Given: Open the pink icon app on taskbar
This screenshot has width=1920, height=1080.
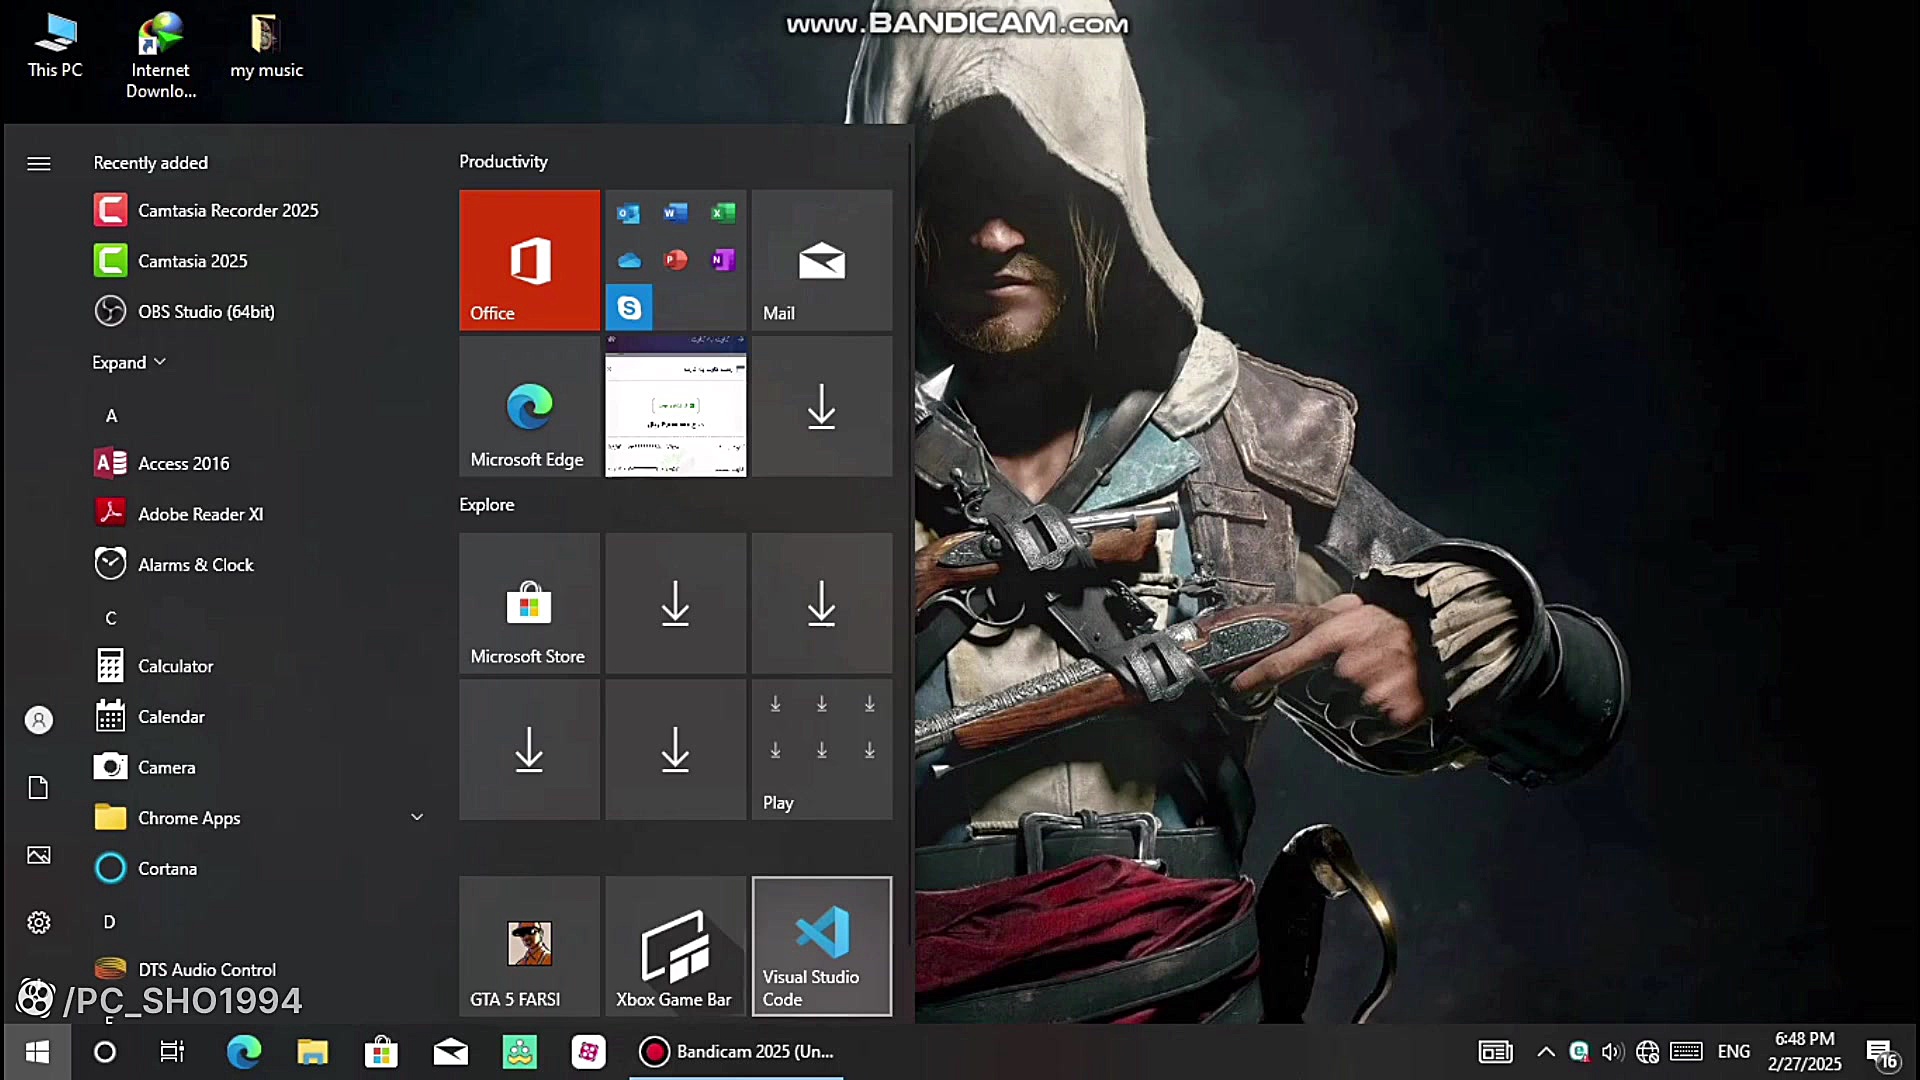Looking at the screenshot, I should 588,1052.
